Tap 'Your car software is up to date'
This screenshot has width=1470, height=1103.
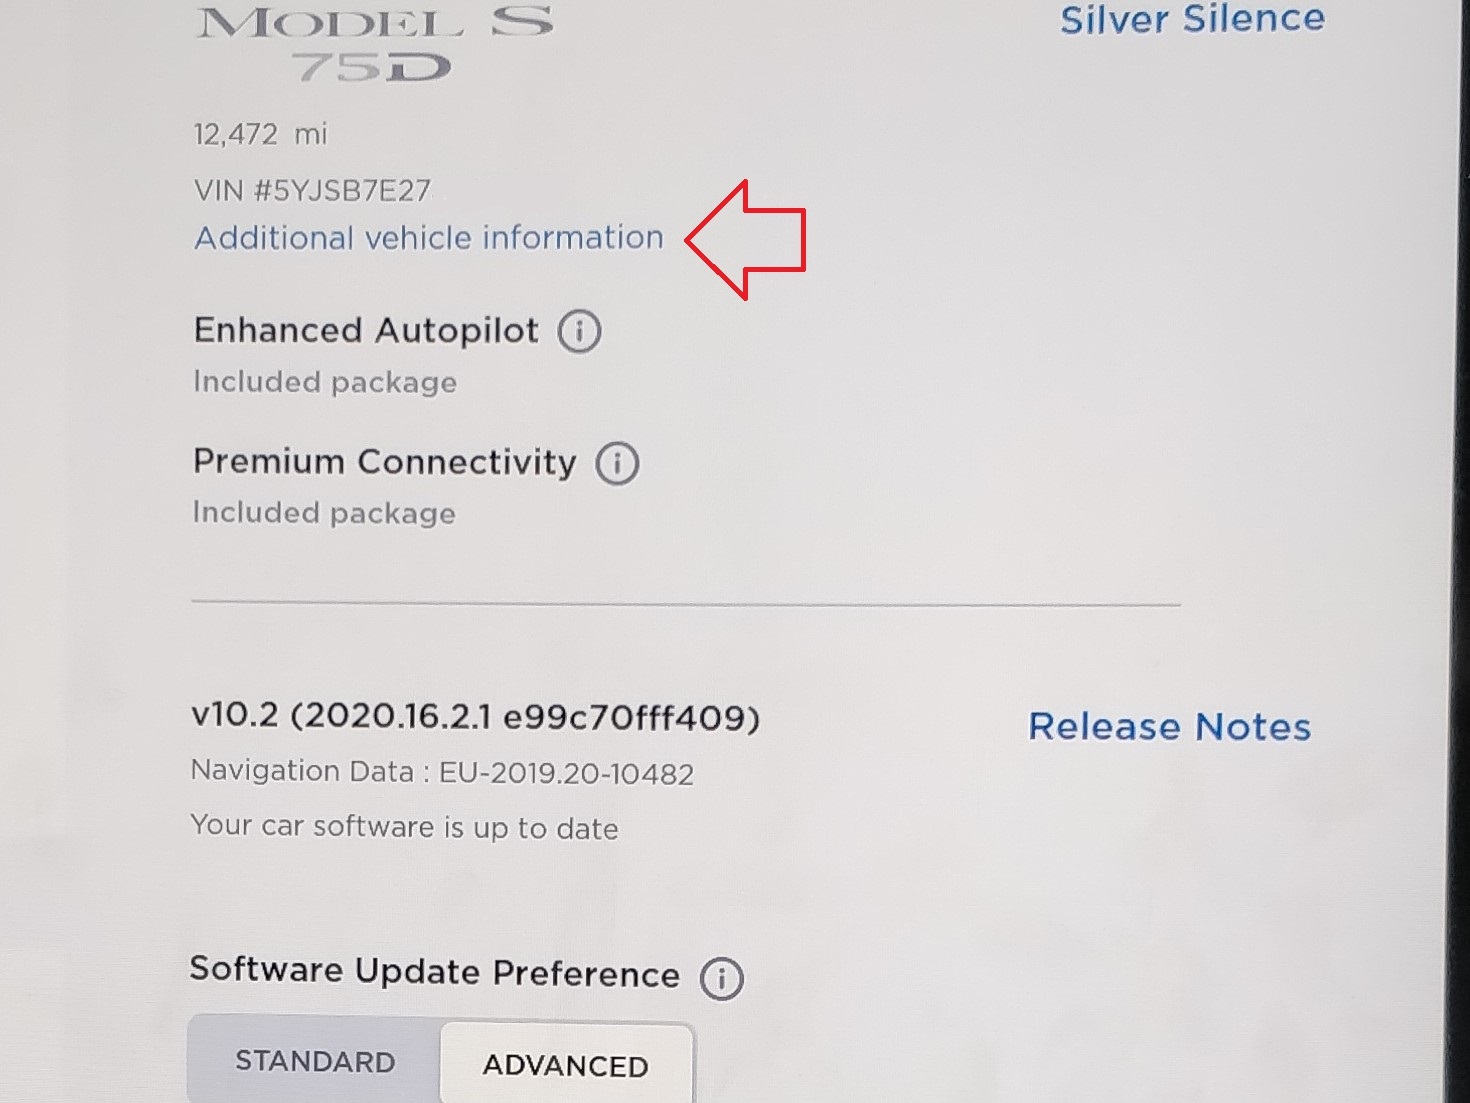click(x=404, y=827)
